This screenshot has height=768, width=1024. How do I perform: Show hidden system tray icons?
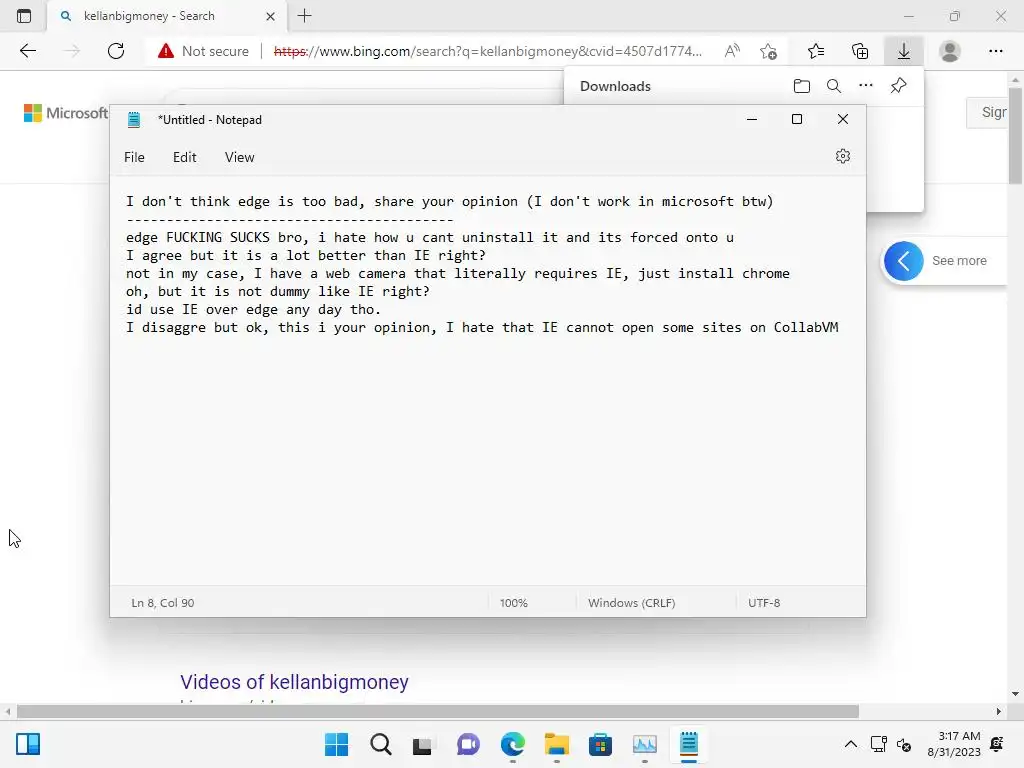[850, 744]
